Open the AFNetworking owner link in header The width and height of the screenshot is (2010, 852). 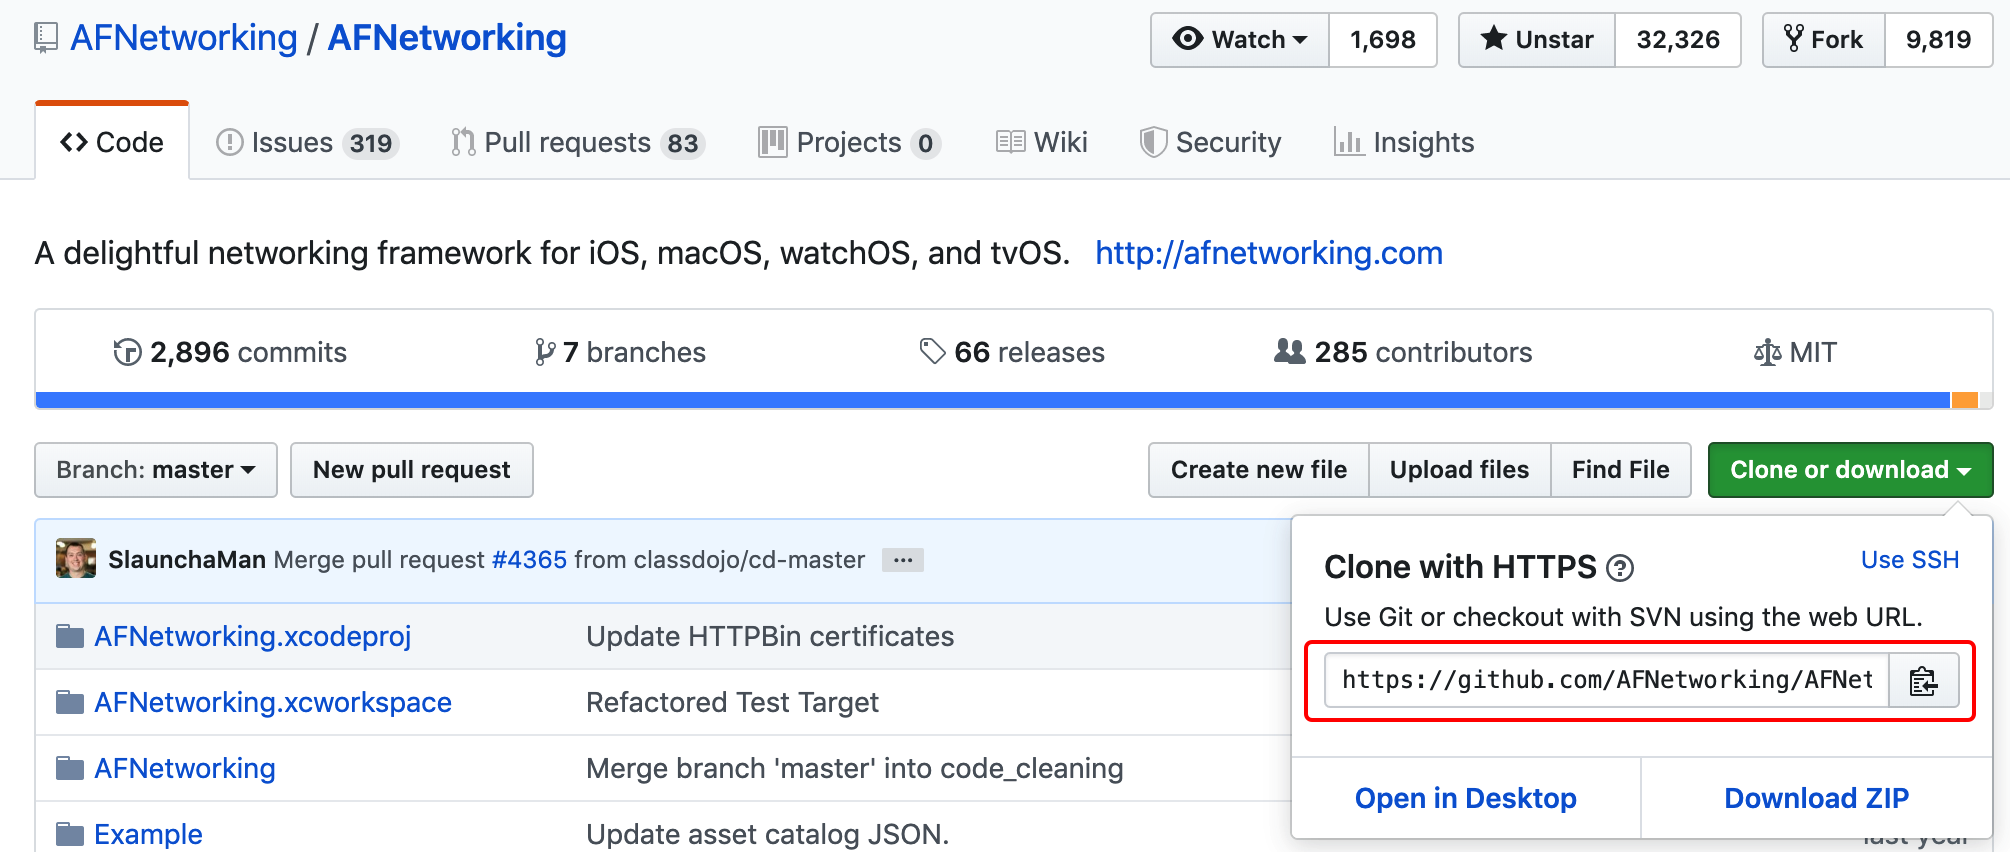tap(184, 38)
